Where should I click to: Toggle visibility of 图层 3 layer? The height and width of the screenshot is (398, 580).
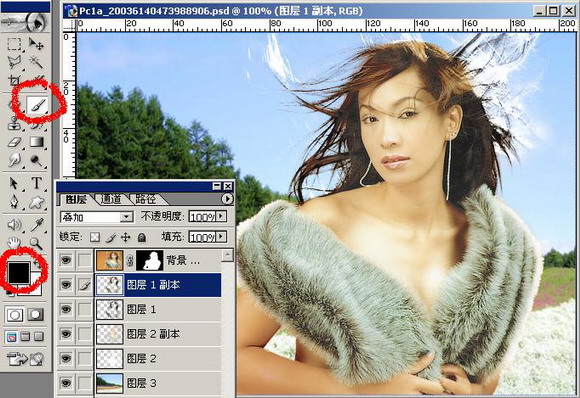(x=66, y=383)
